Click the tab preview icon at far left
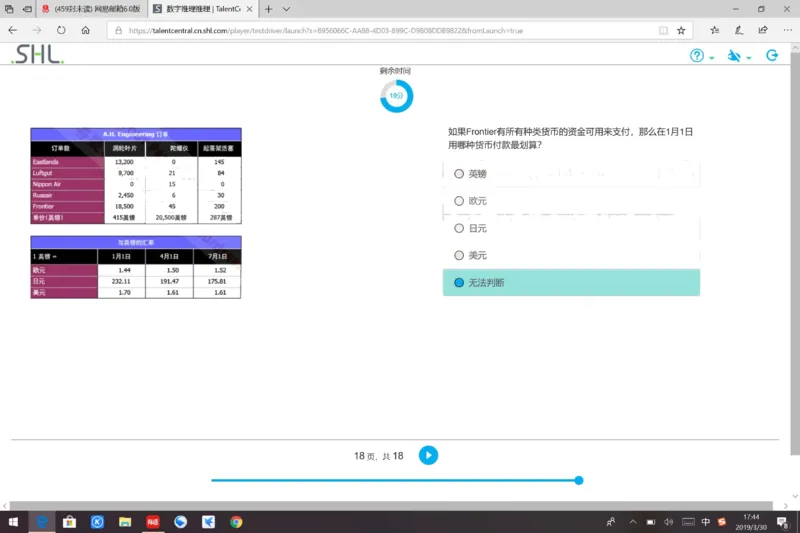The image size is (800, 533). pos(9,9)
